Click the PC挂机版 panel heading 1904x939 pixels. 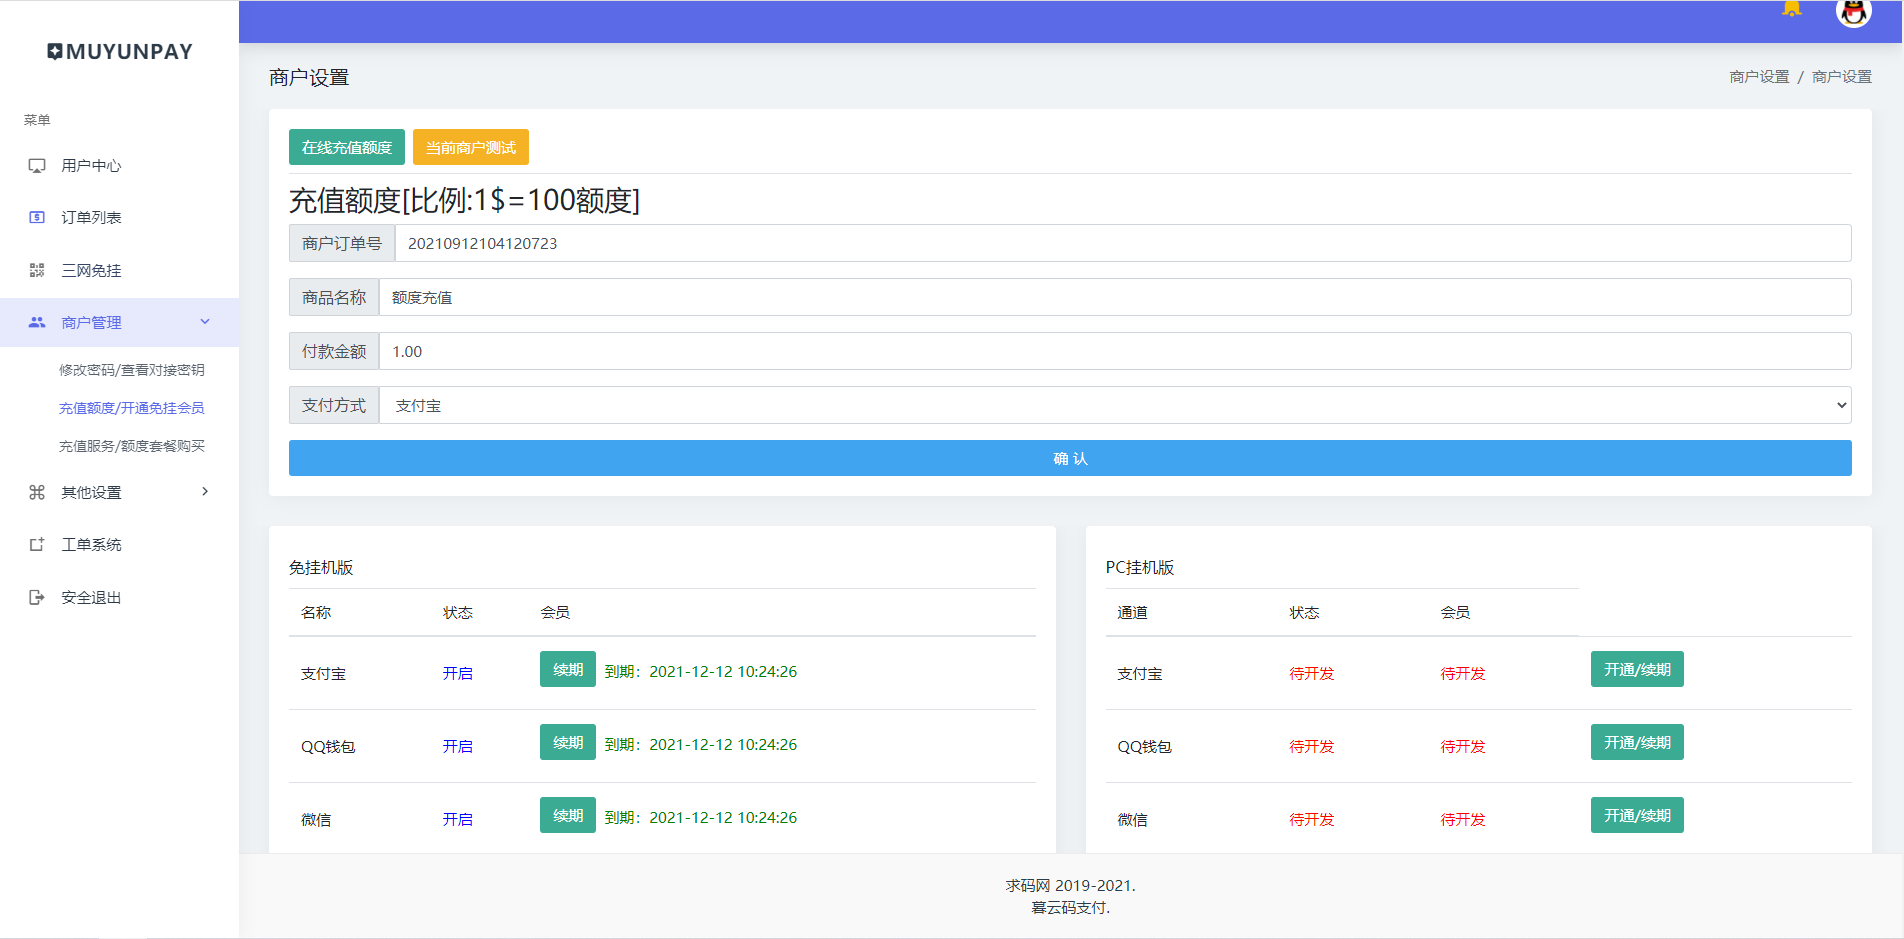pos(1140,567)
